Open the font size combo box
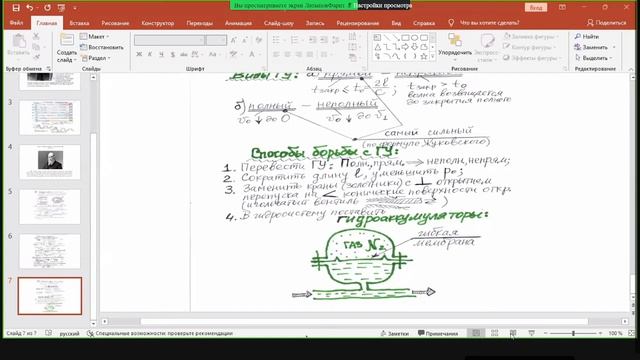 point(216,40)
